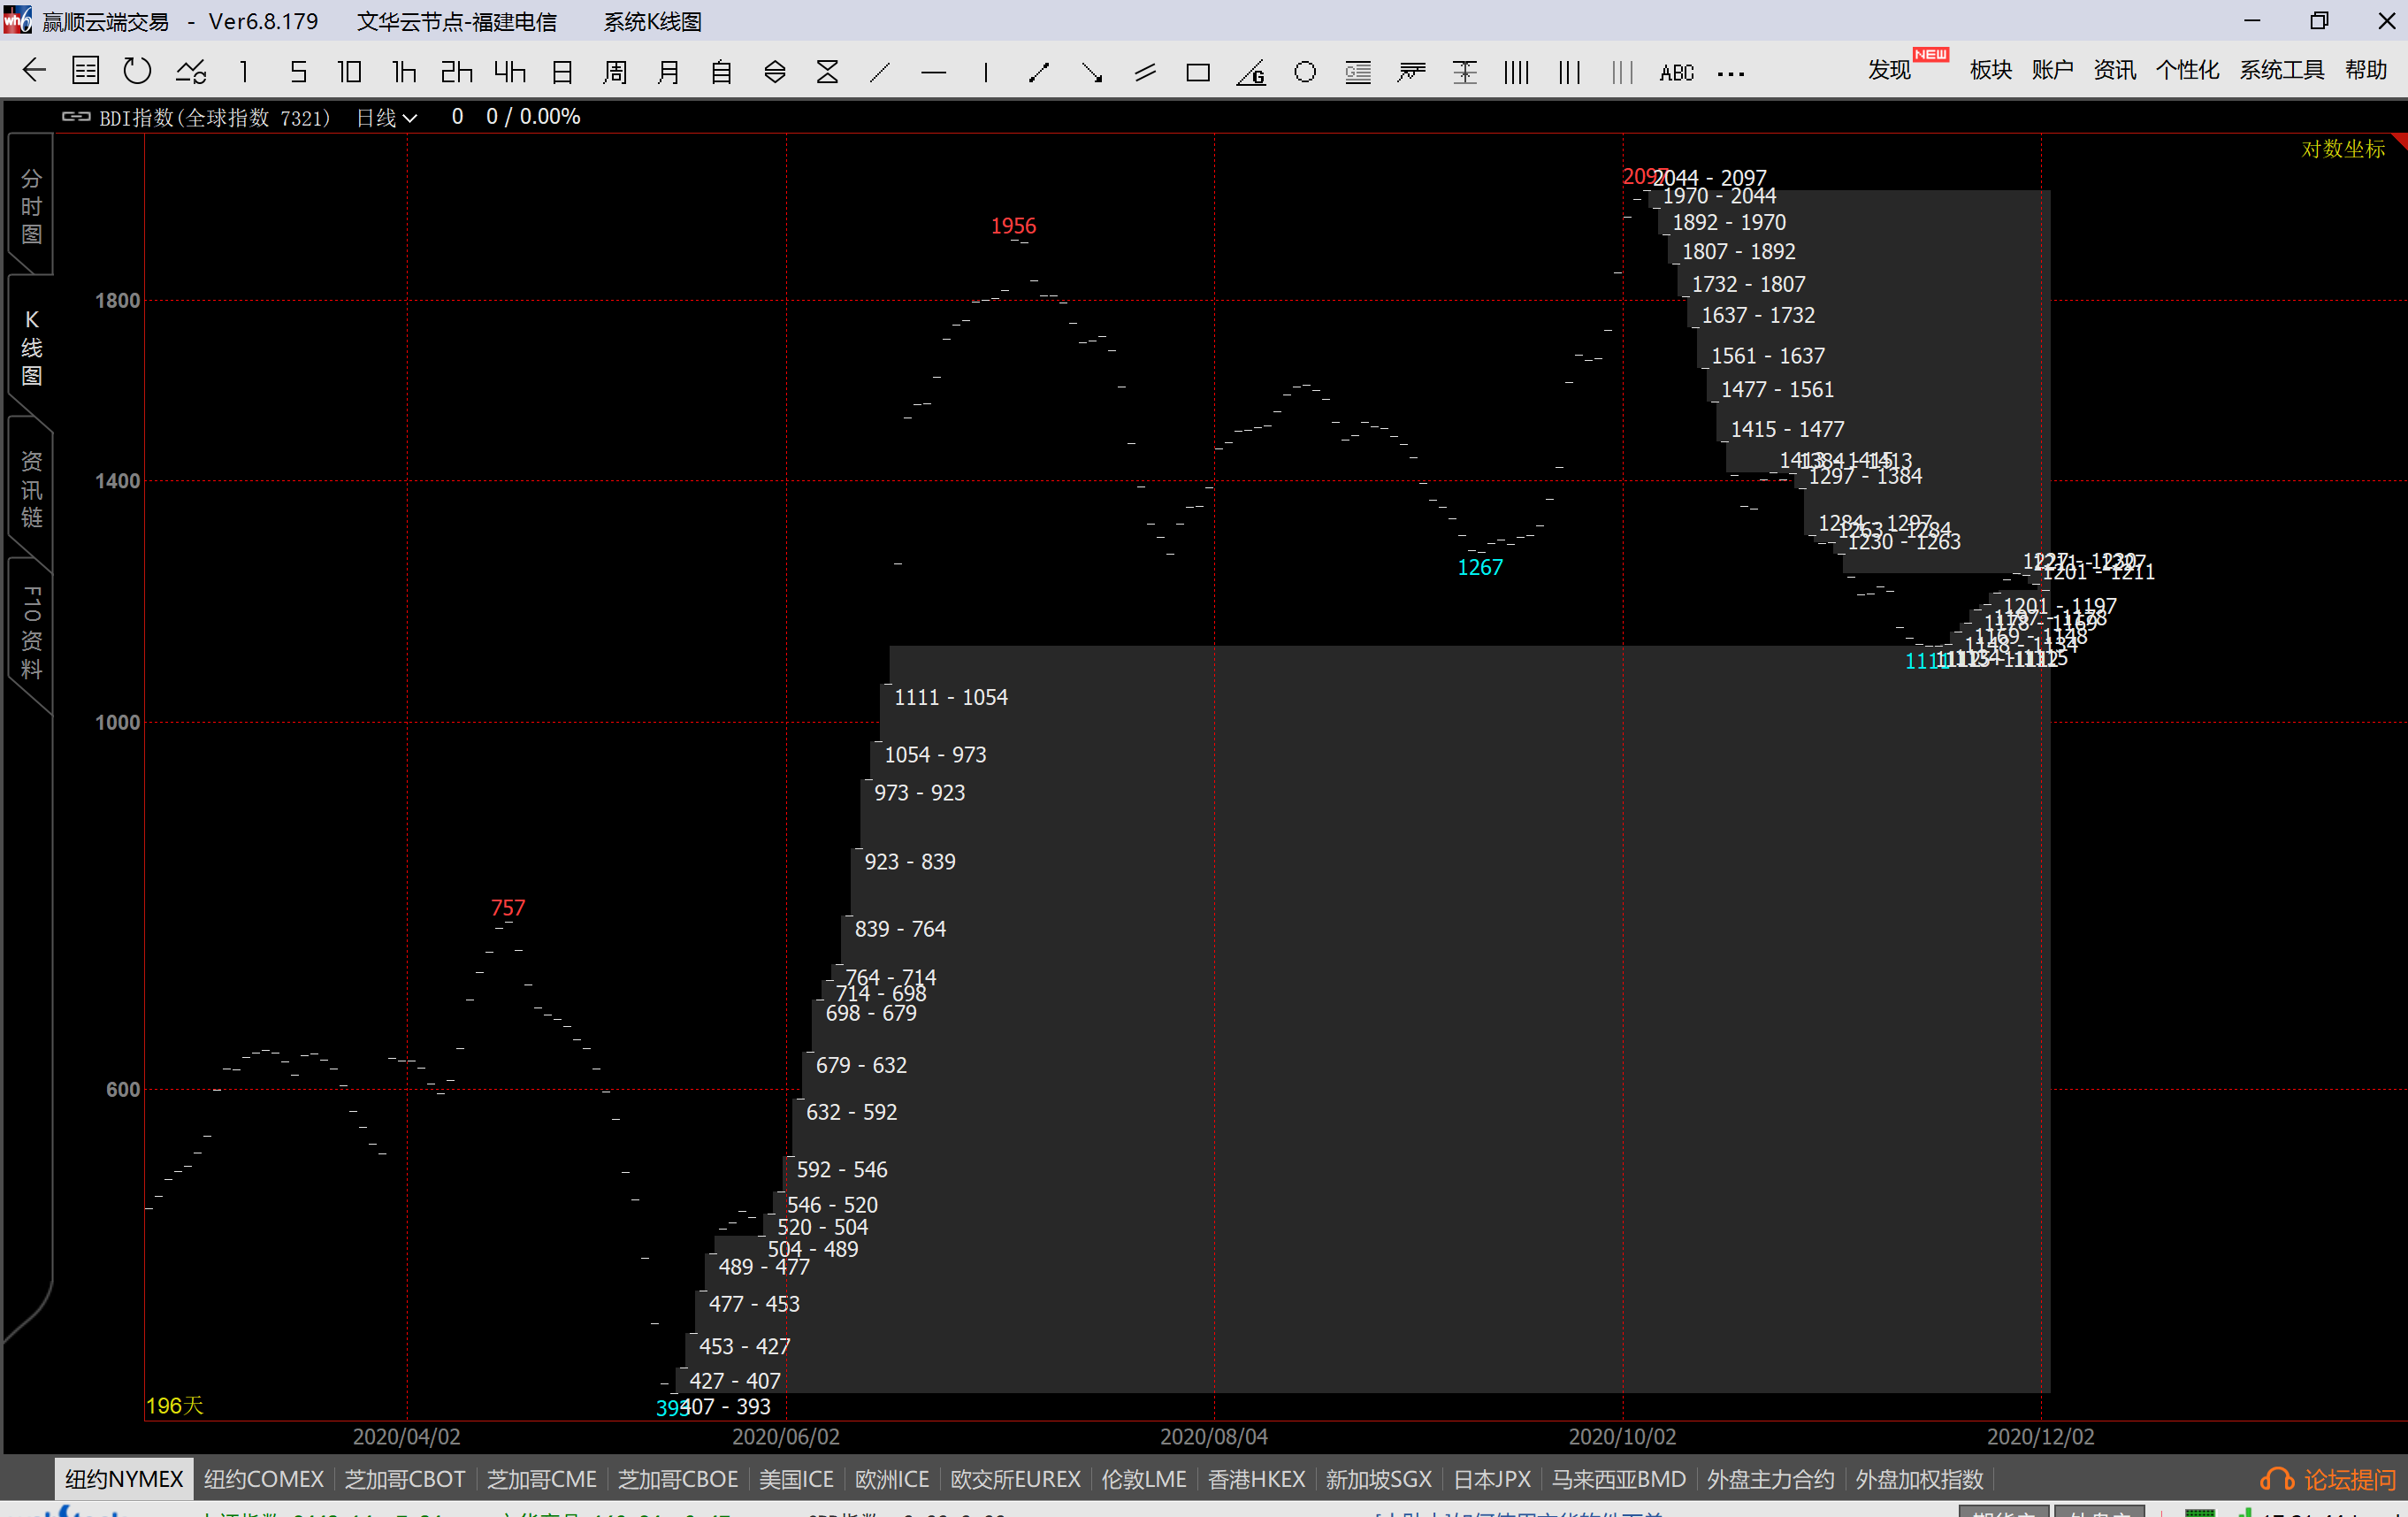Screen dimensions: 2408x1517
Task: Open the quote list table icon
Action: pos(86,71)
